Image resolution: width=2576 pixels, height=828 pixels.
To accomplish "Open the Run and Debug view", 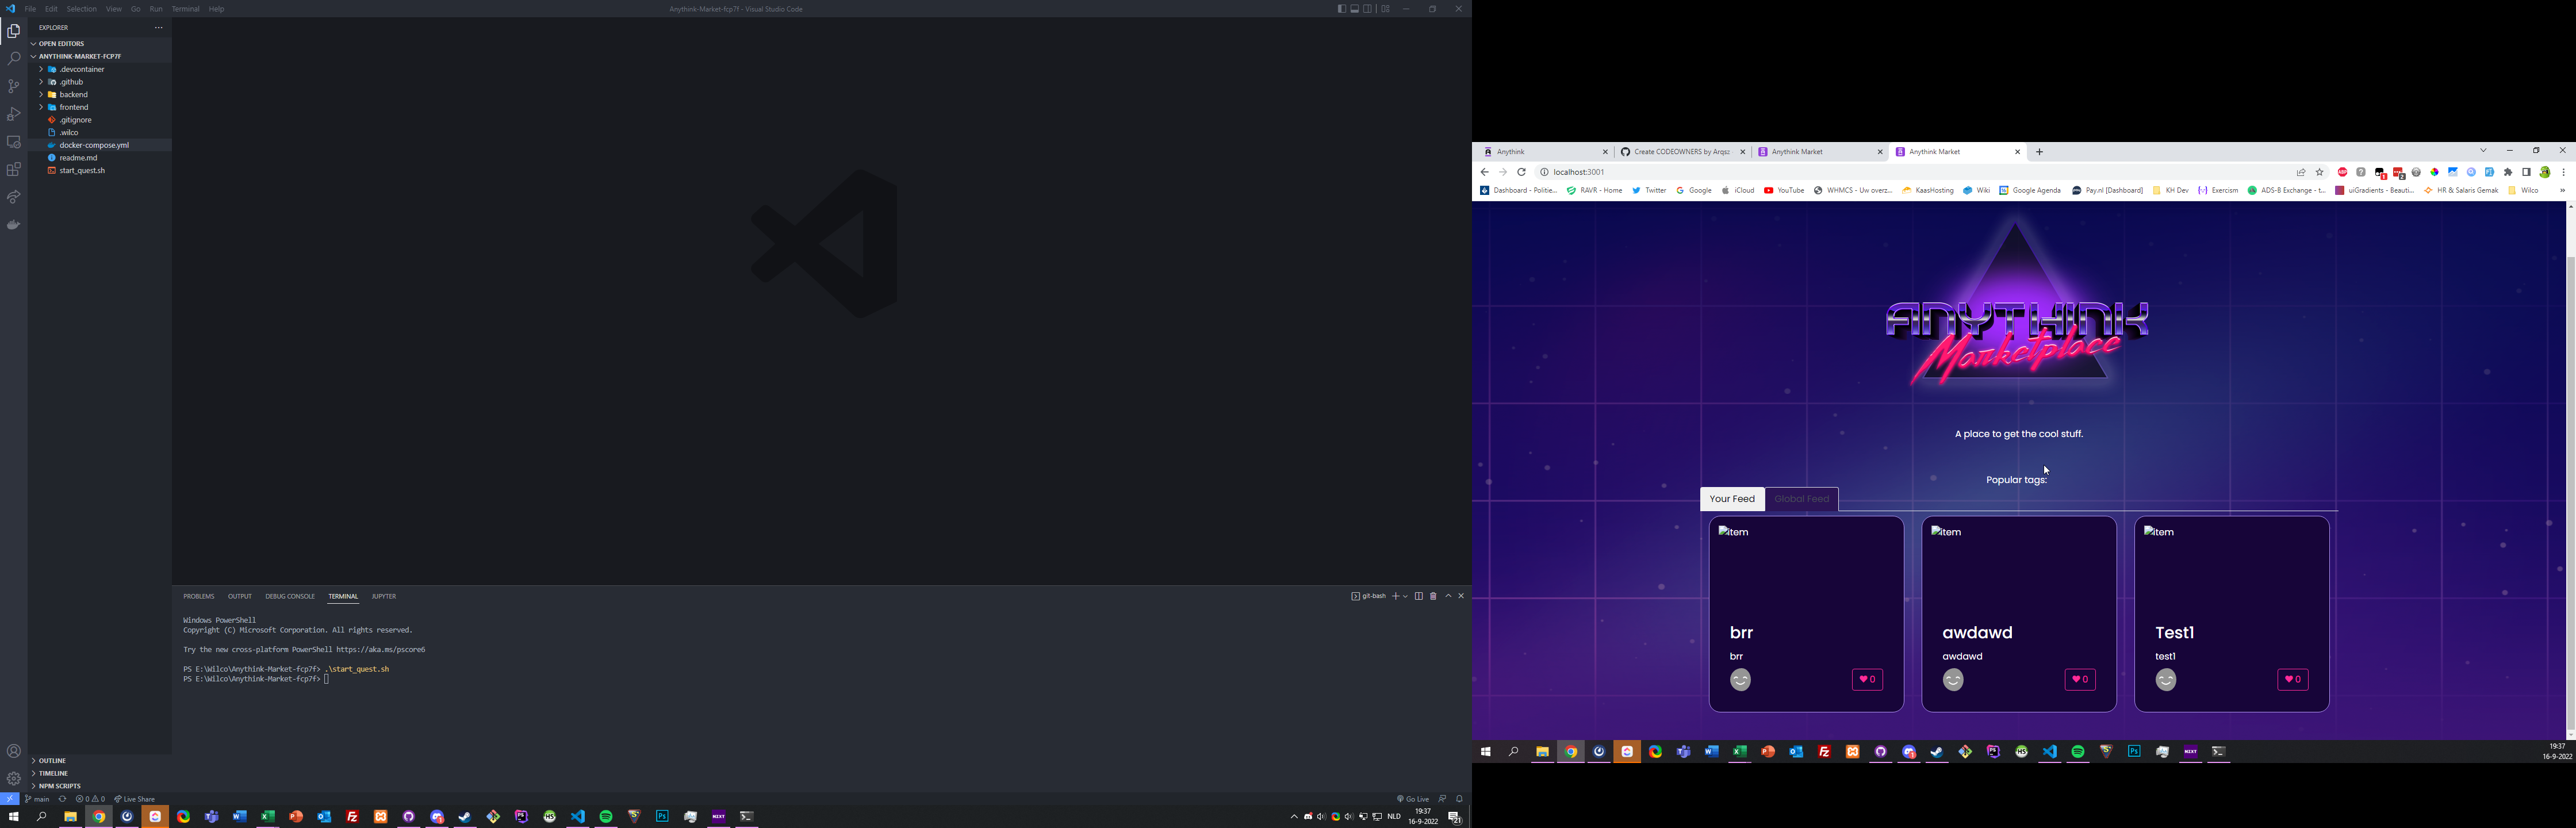I will tap(13, 114).
